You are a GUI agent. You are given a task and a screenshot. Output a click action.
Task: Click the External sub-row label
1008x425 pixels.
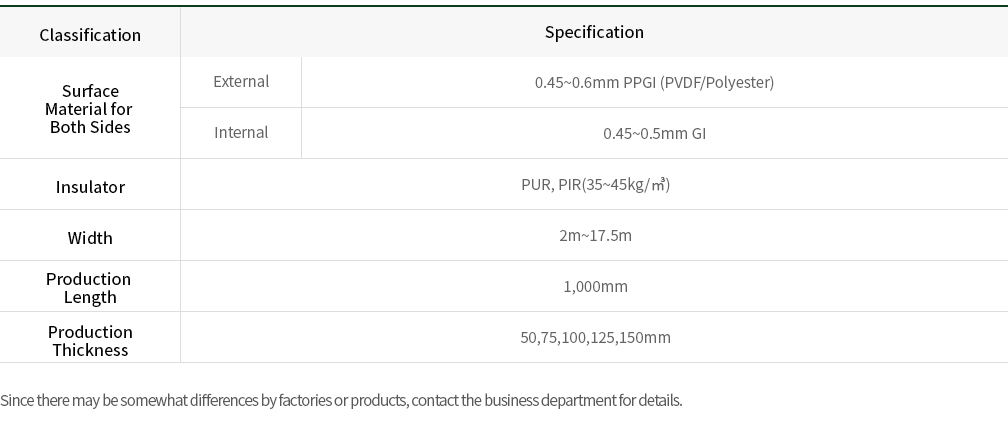coord(241,81)
